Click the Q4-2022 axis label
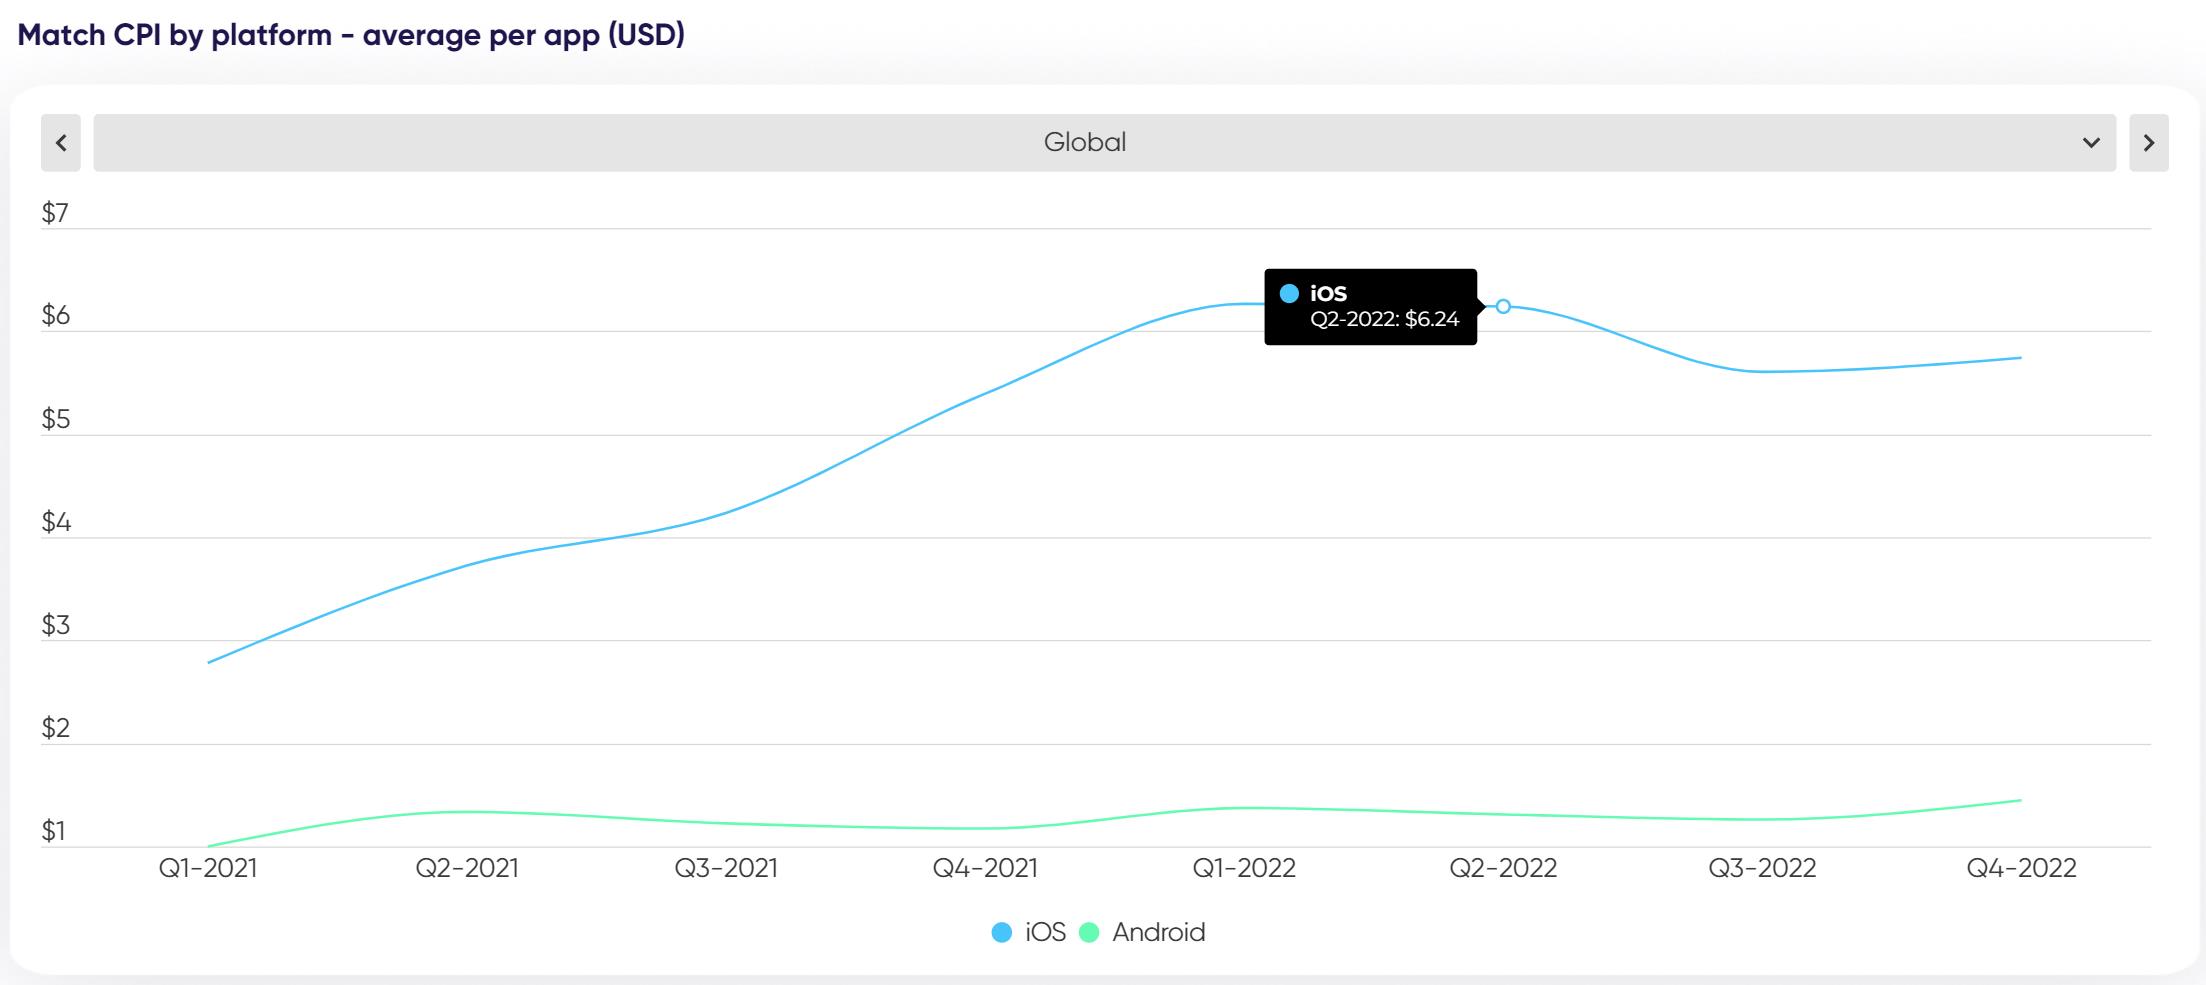Image resolution: width=2206 pixels, height=985 pixels. point(2021,868)
